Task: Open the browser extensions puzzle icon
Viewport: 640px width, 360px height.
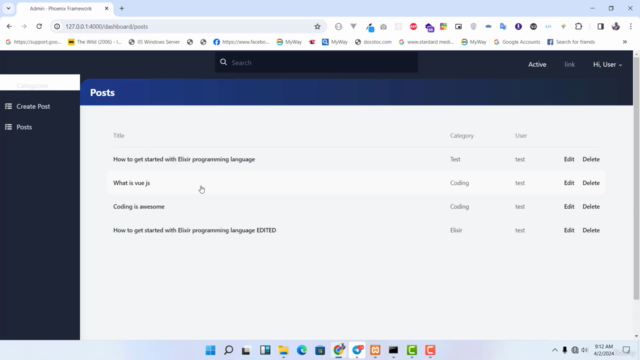Action: [x=578, y=27]
